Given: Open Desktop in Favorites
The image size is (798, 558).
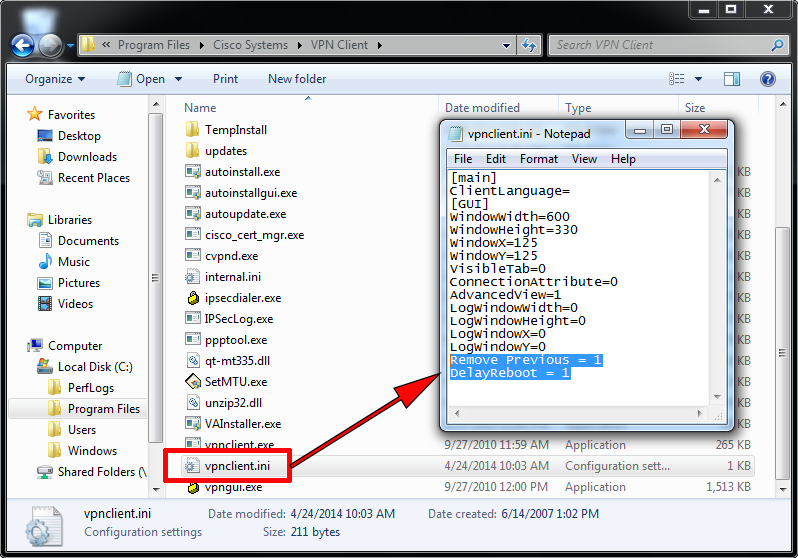Looking at the screenshot, I should pos(69,136).
